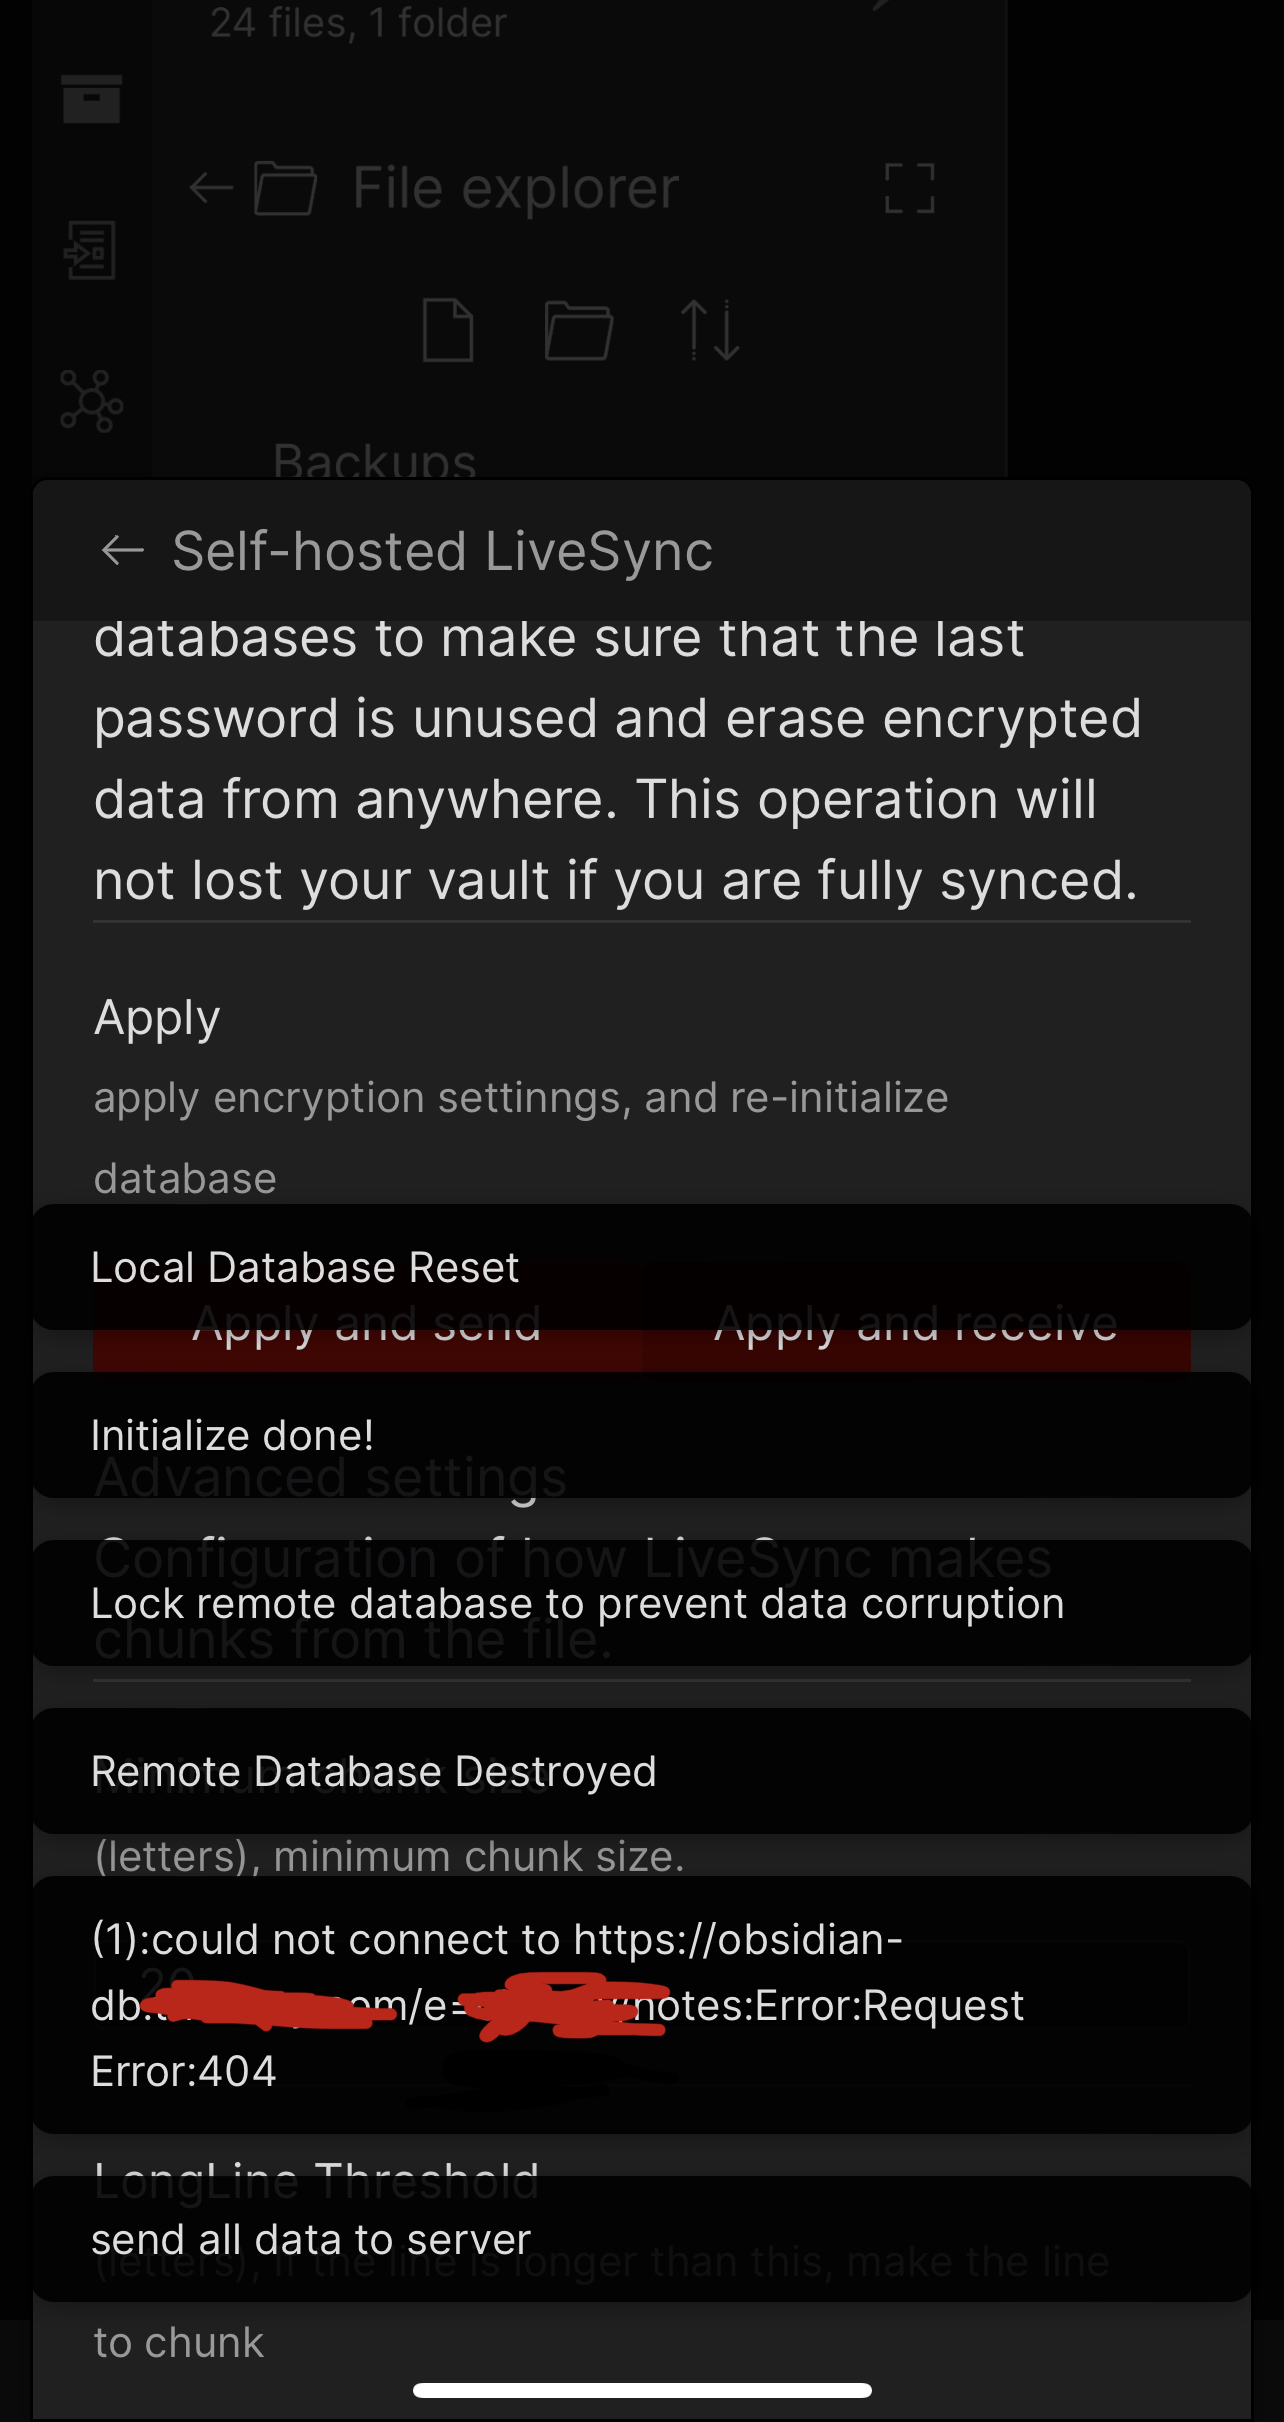Tap the insert-into-note icon in the sidebar
1284x2422 pixels.
click(93, 250)
